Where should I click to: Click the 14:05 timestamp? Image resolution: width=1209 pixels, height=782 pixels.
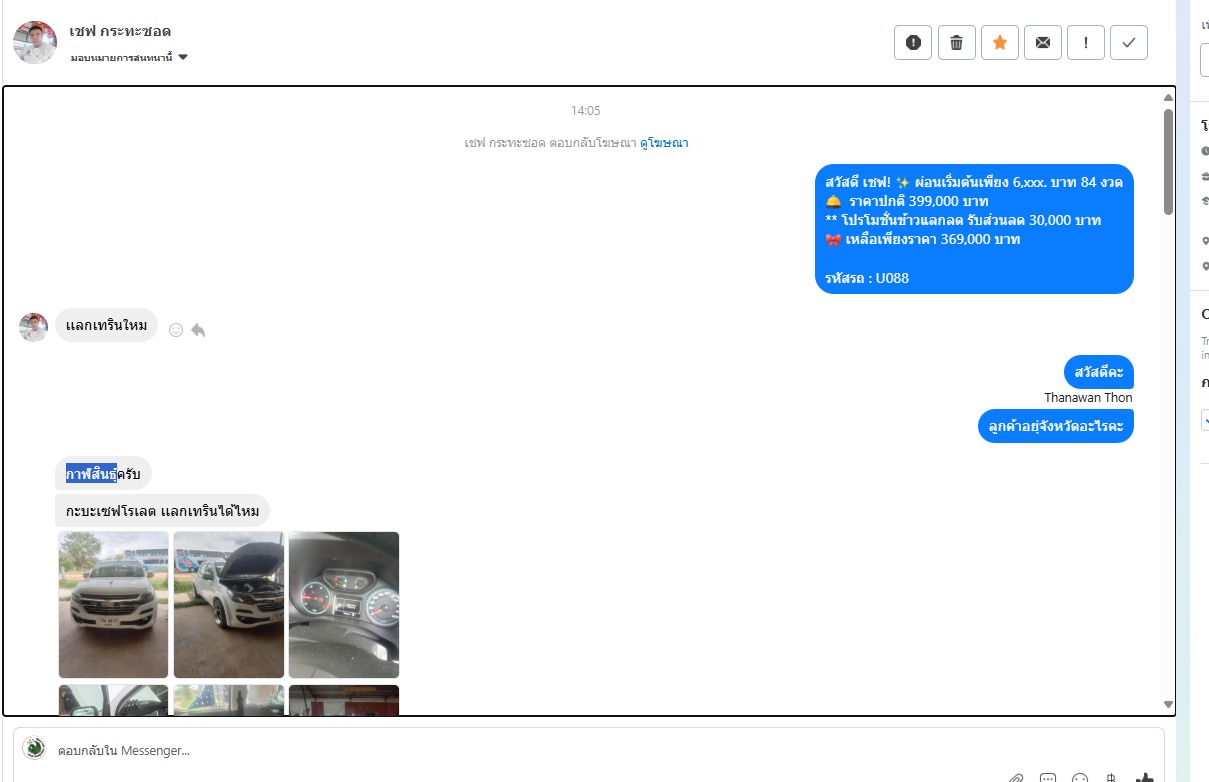[586, 111]
